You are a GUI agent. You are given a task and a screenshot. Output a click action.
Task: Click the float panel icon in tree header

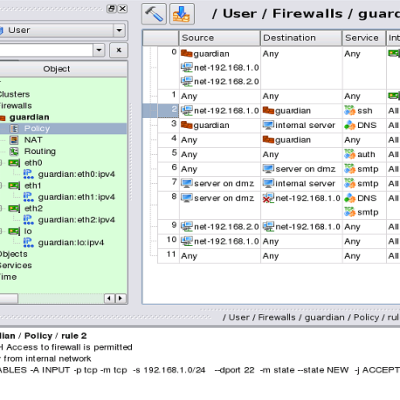111,9
